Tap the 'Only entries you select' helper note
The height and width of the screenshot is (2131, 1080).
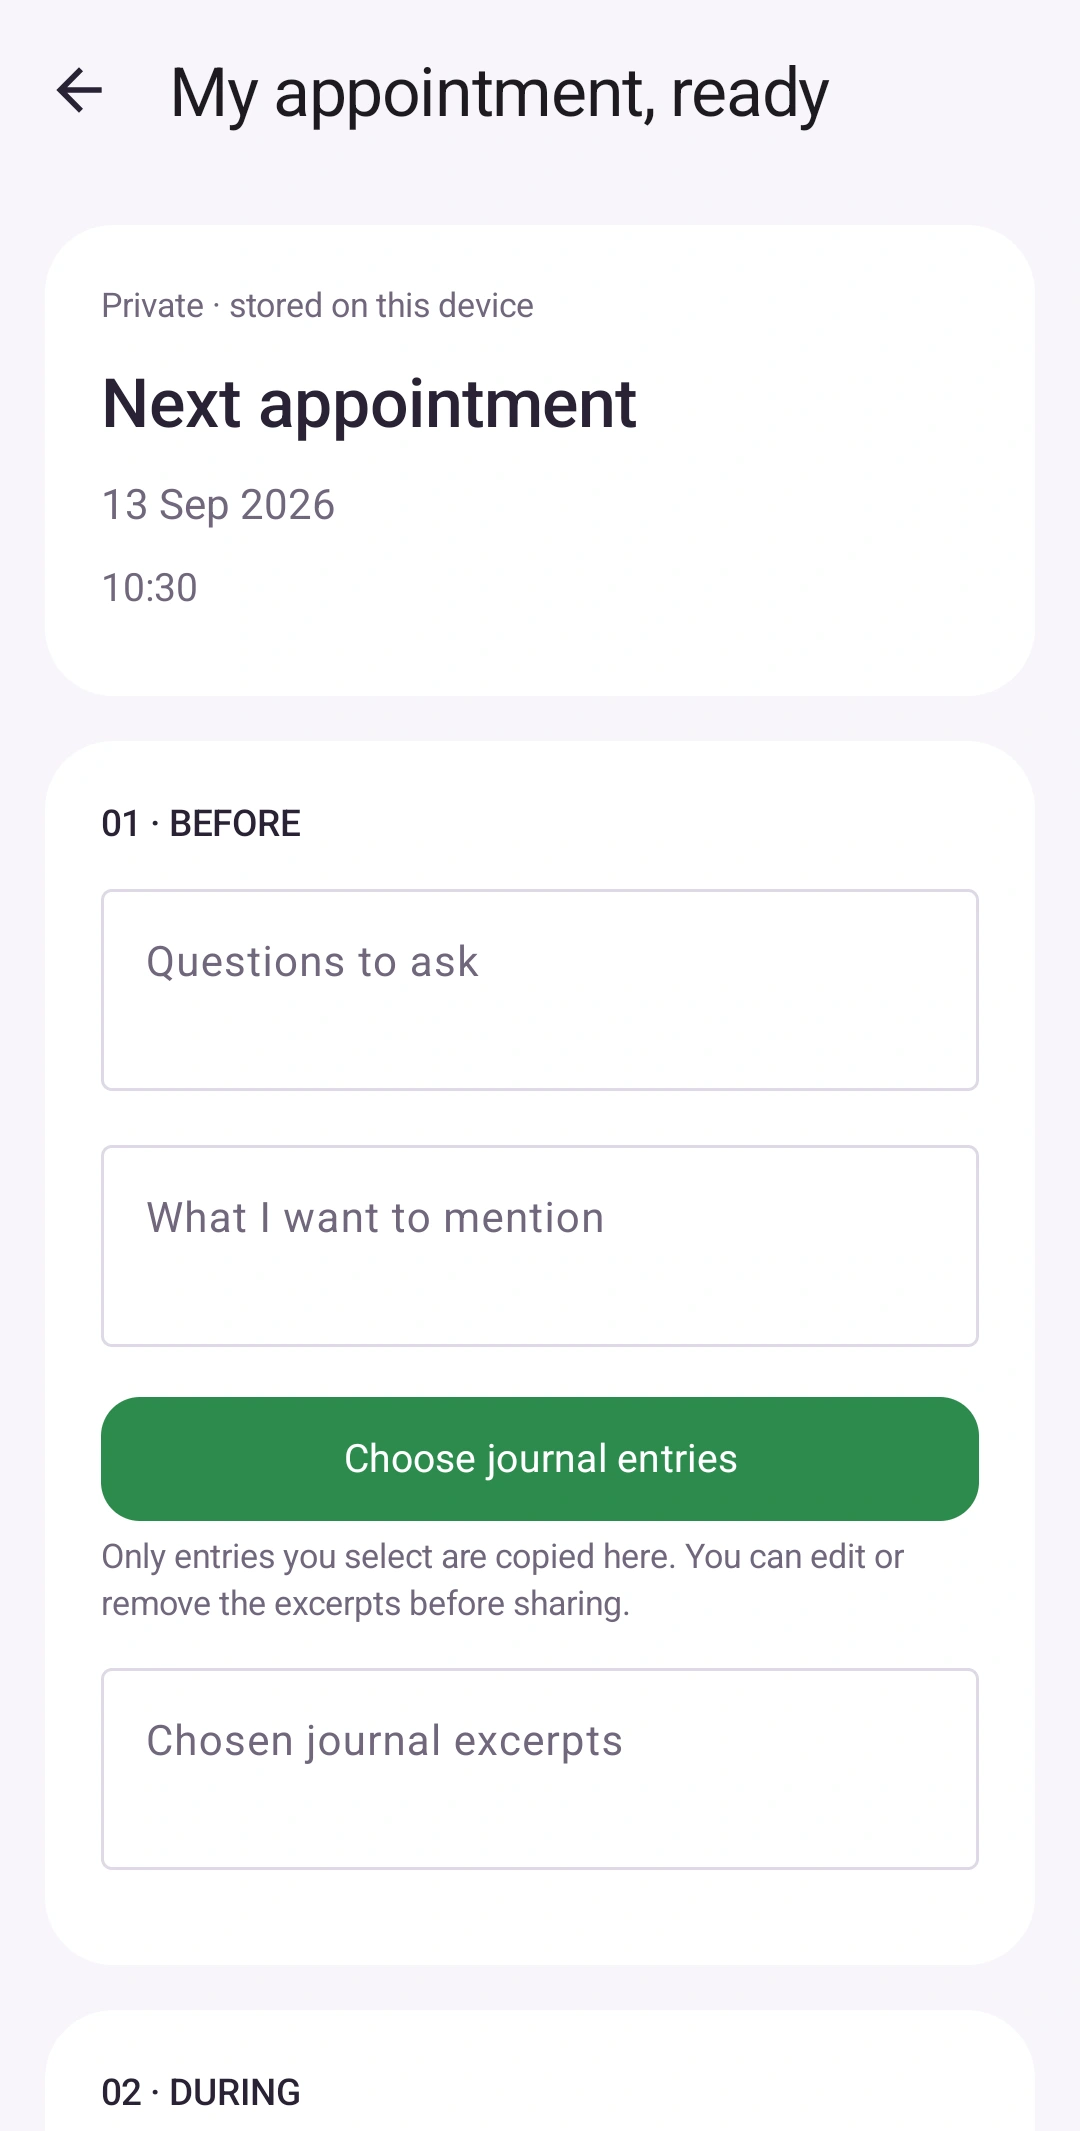502,1580
